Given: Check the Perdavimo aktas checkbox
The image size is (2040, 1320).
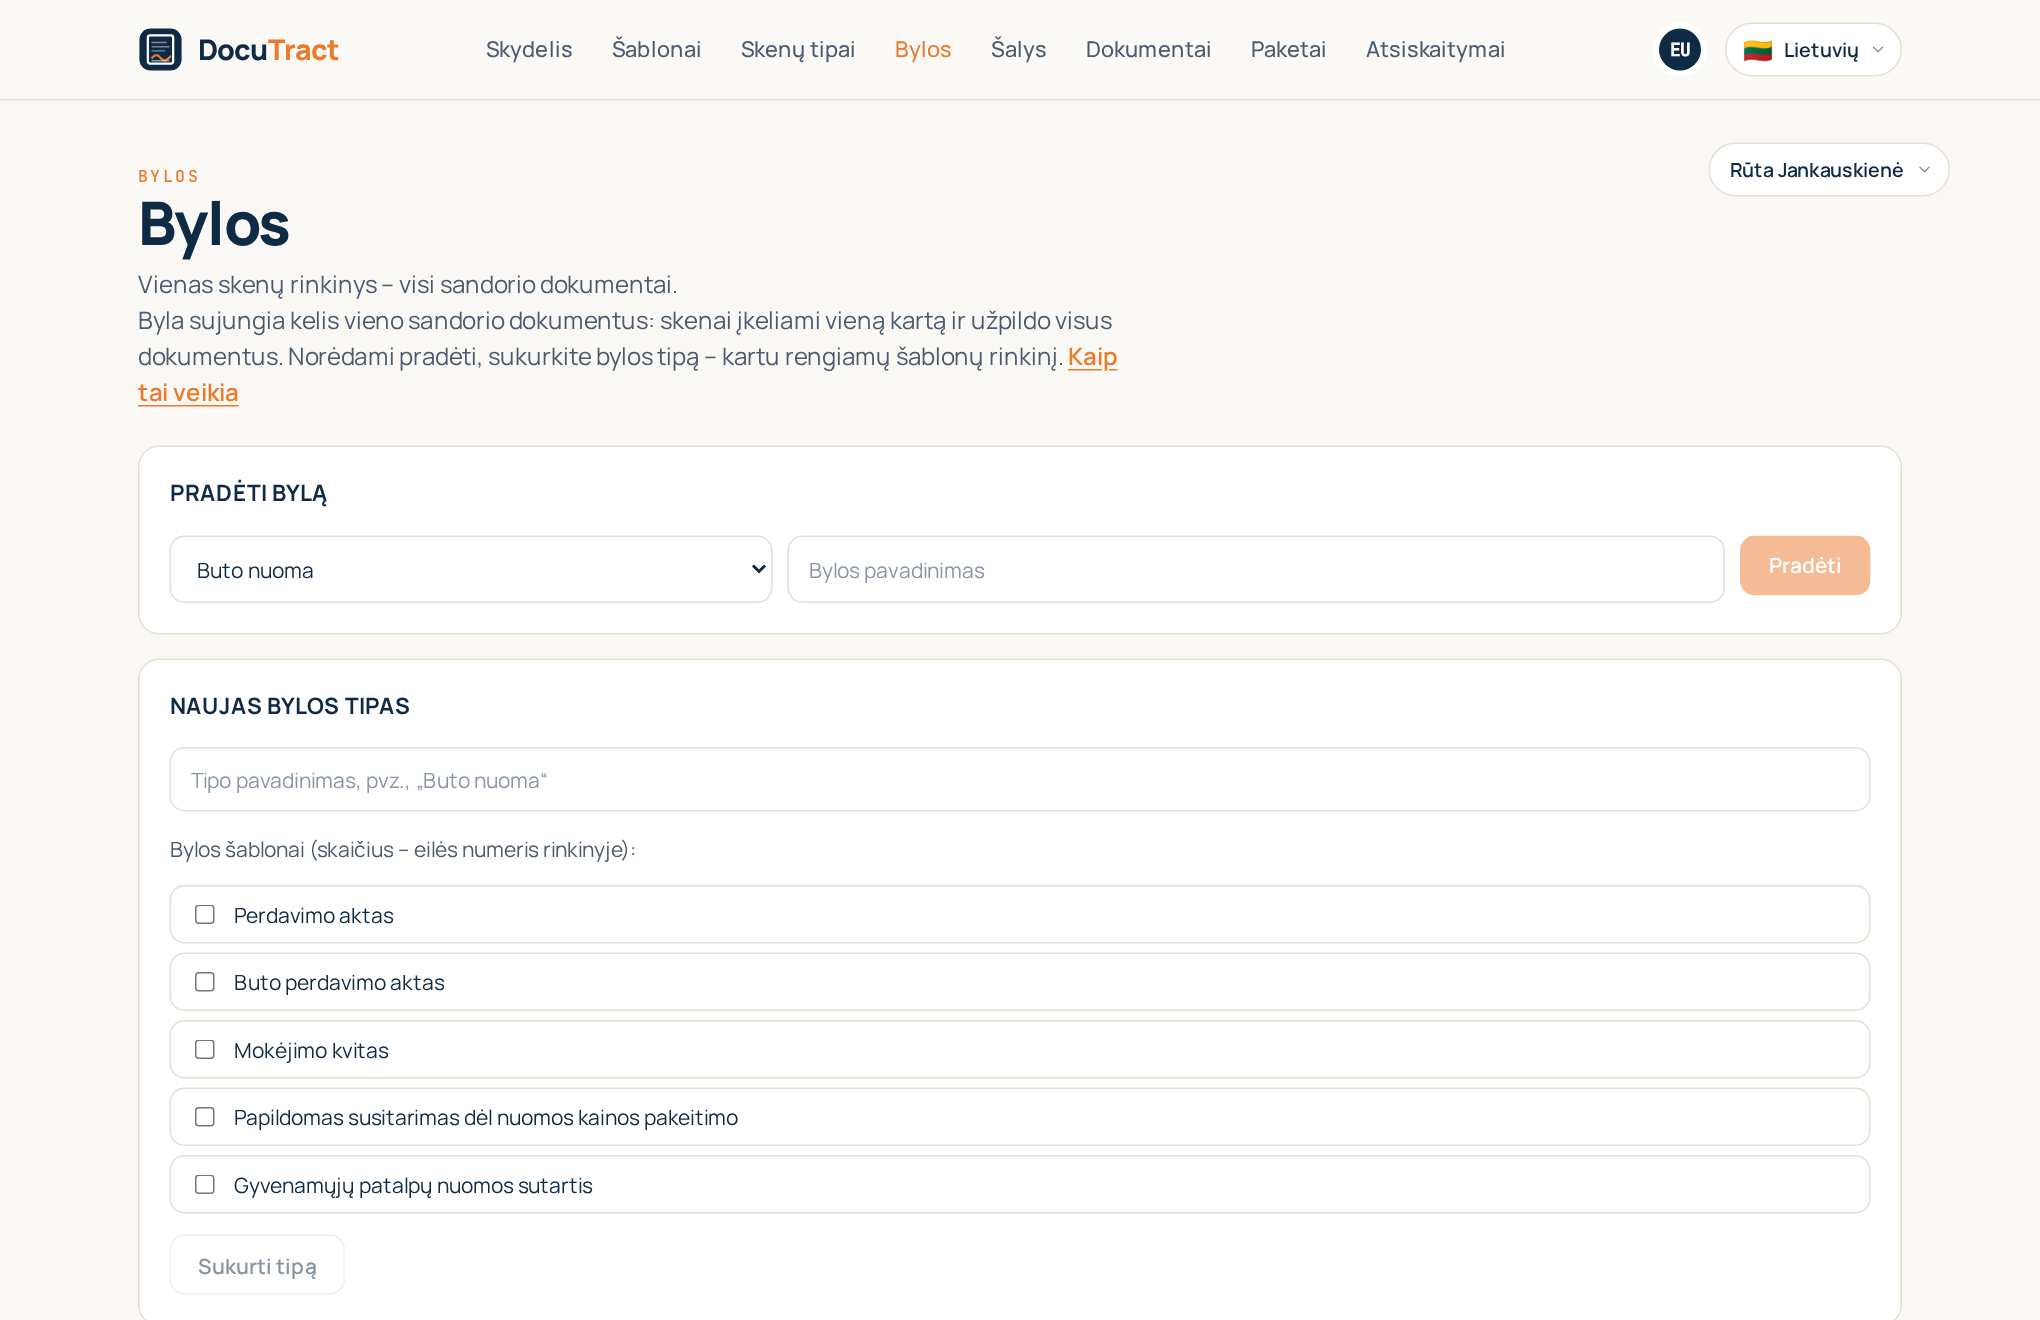Looking at the screenshot, I should point(205,914).
